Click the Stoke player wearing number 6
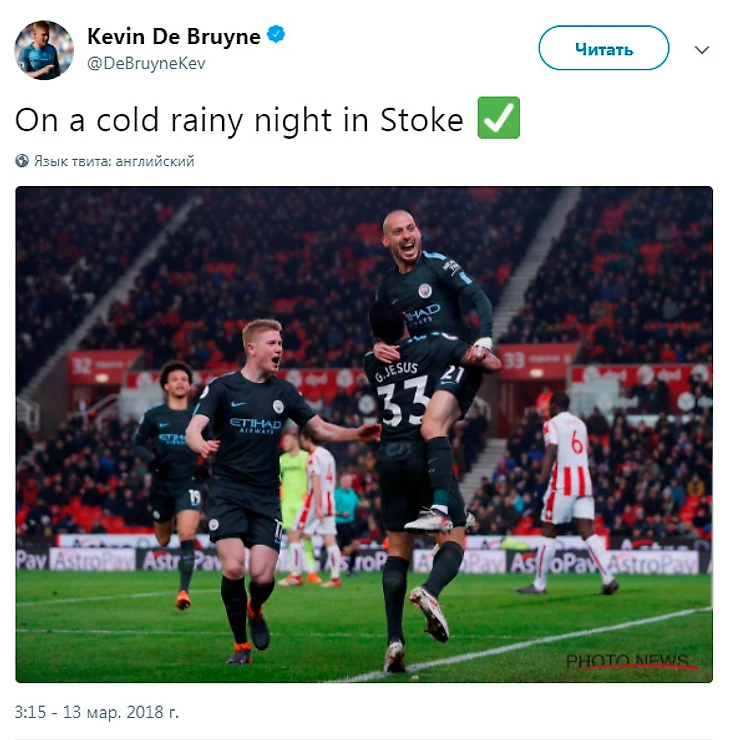The width and height of the screenshot is (730, 740). tap(566, 491)
